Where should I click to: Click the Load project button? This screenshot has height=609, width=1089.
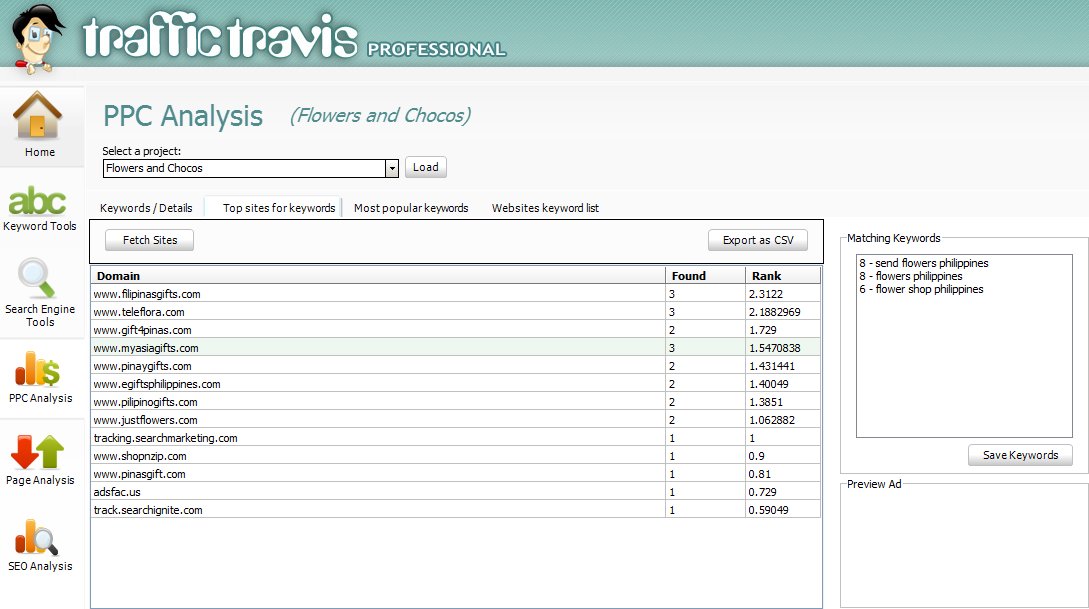426,167
